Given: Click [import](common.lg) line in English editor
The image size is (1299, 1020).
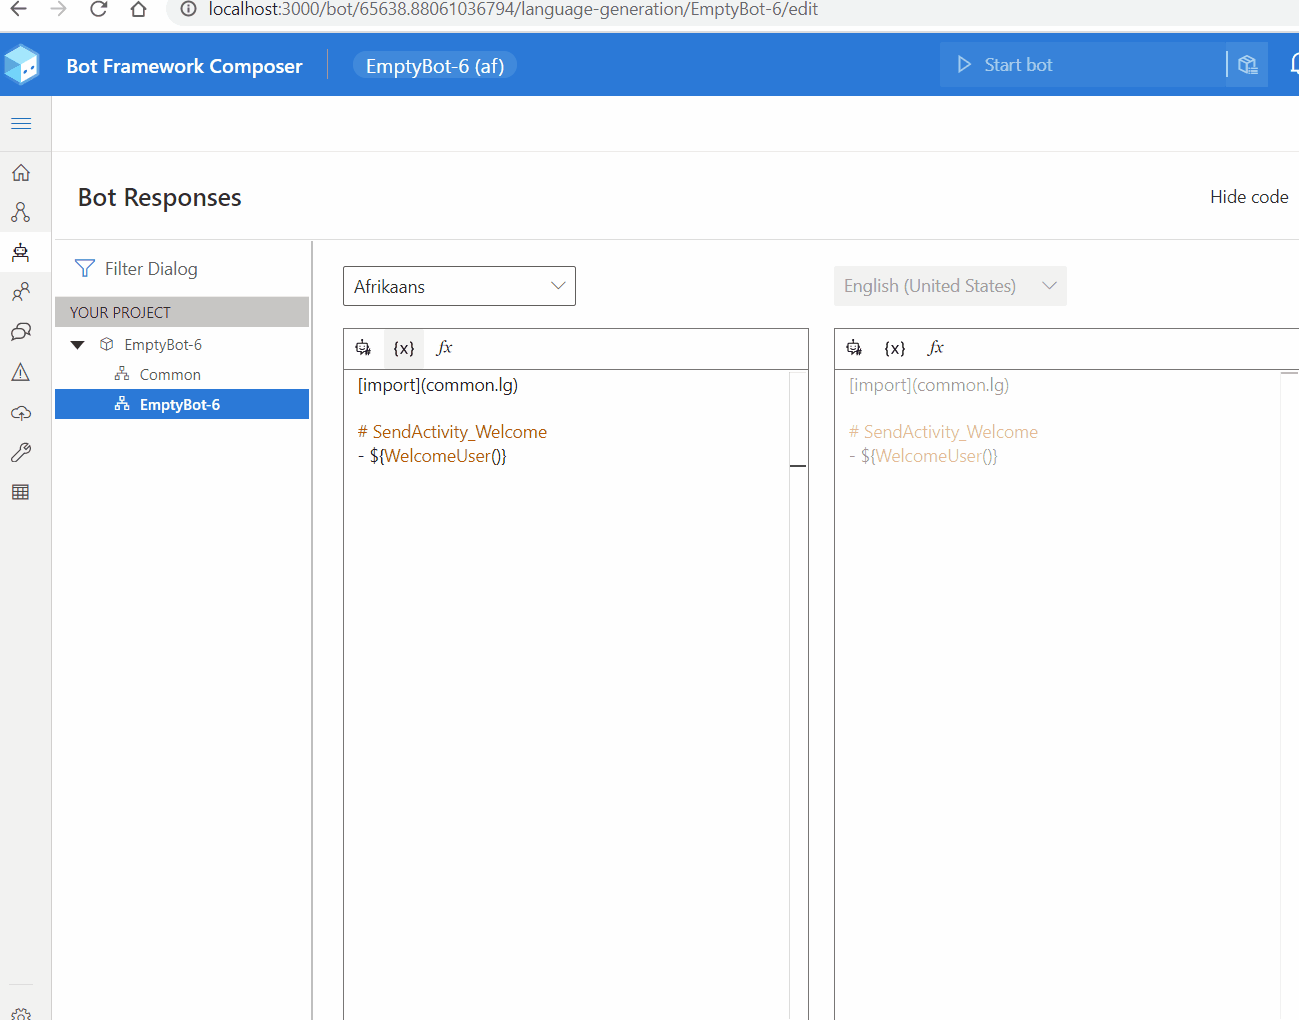Looking at the screenshot, I should click(929, 385).
